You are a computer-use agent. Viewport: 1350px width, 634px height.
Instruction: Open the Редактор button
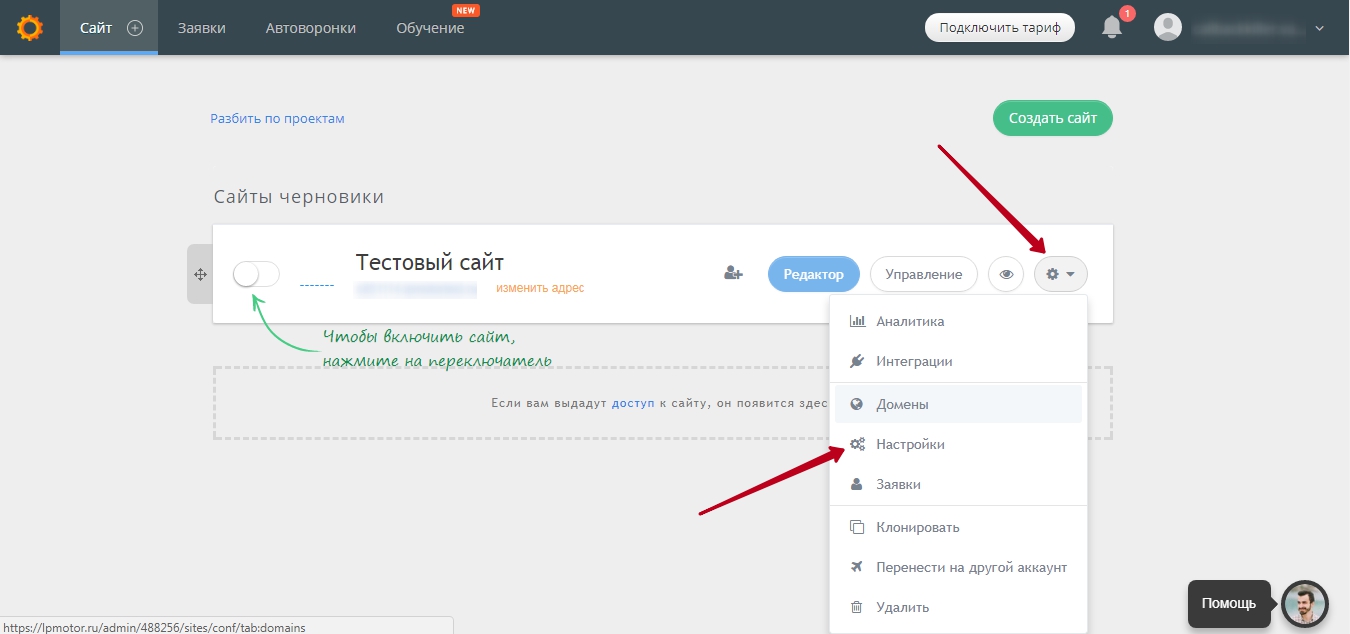813,274
